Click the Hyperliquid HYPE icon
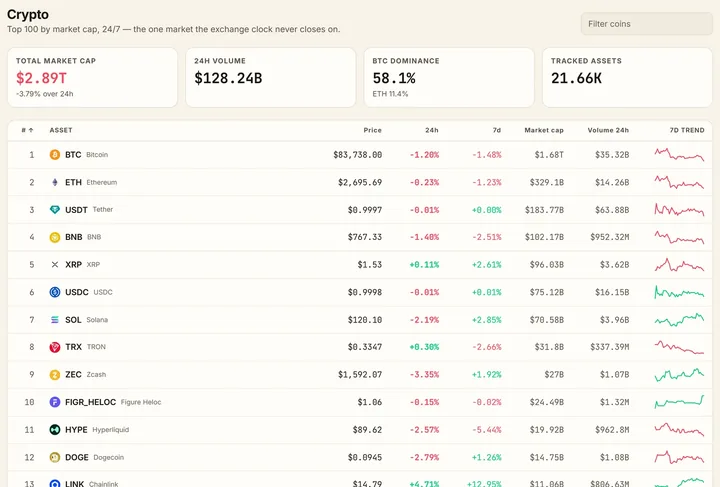 point(55,430)
